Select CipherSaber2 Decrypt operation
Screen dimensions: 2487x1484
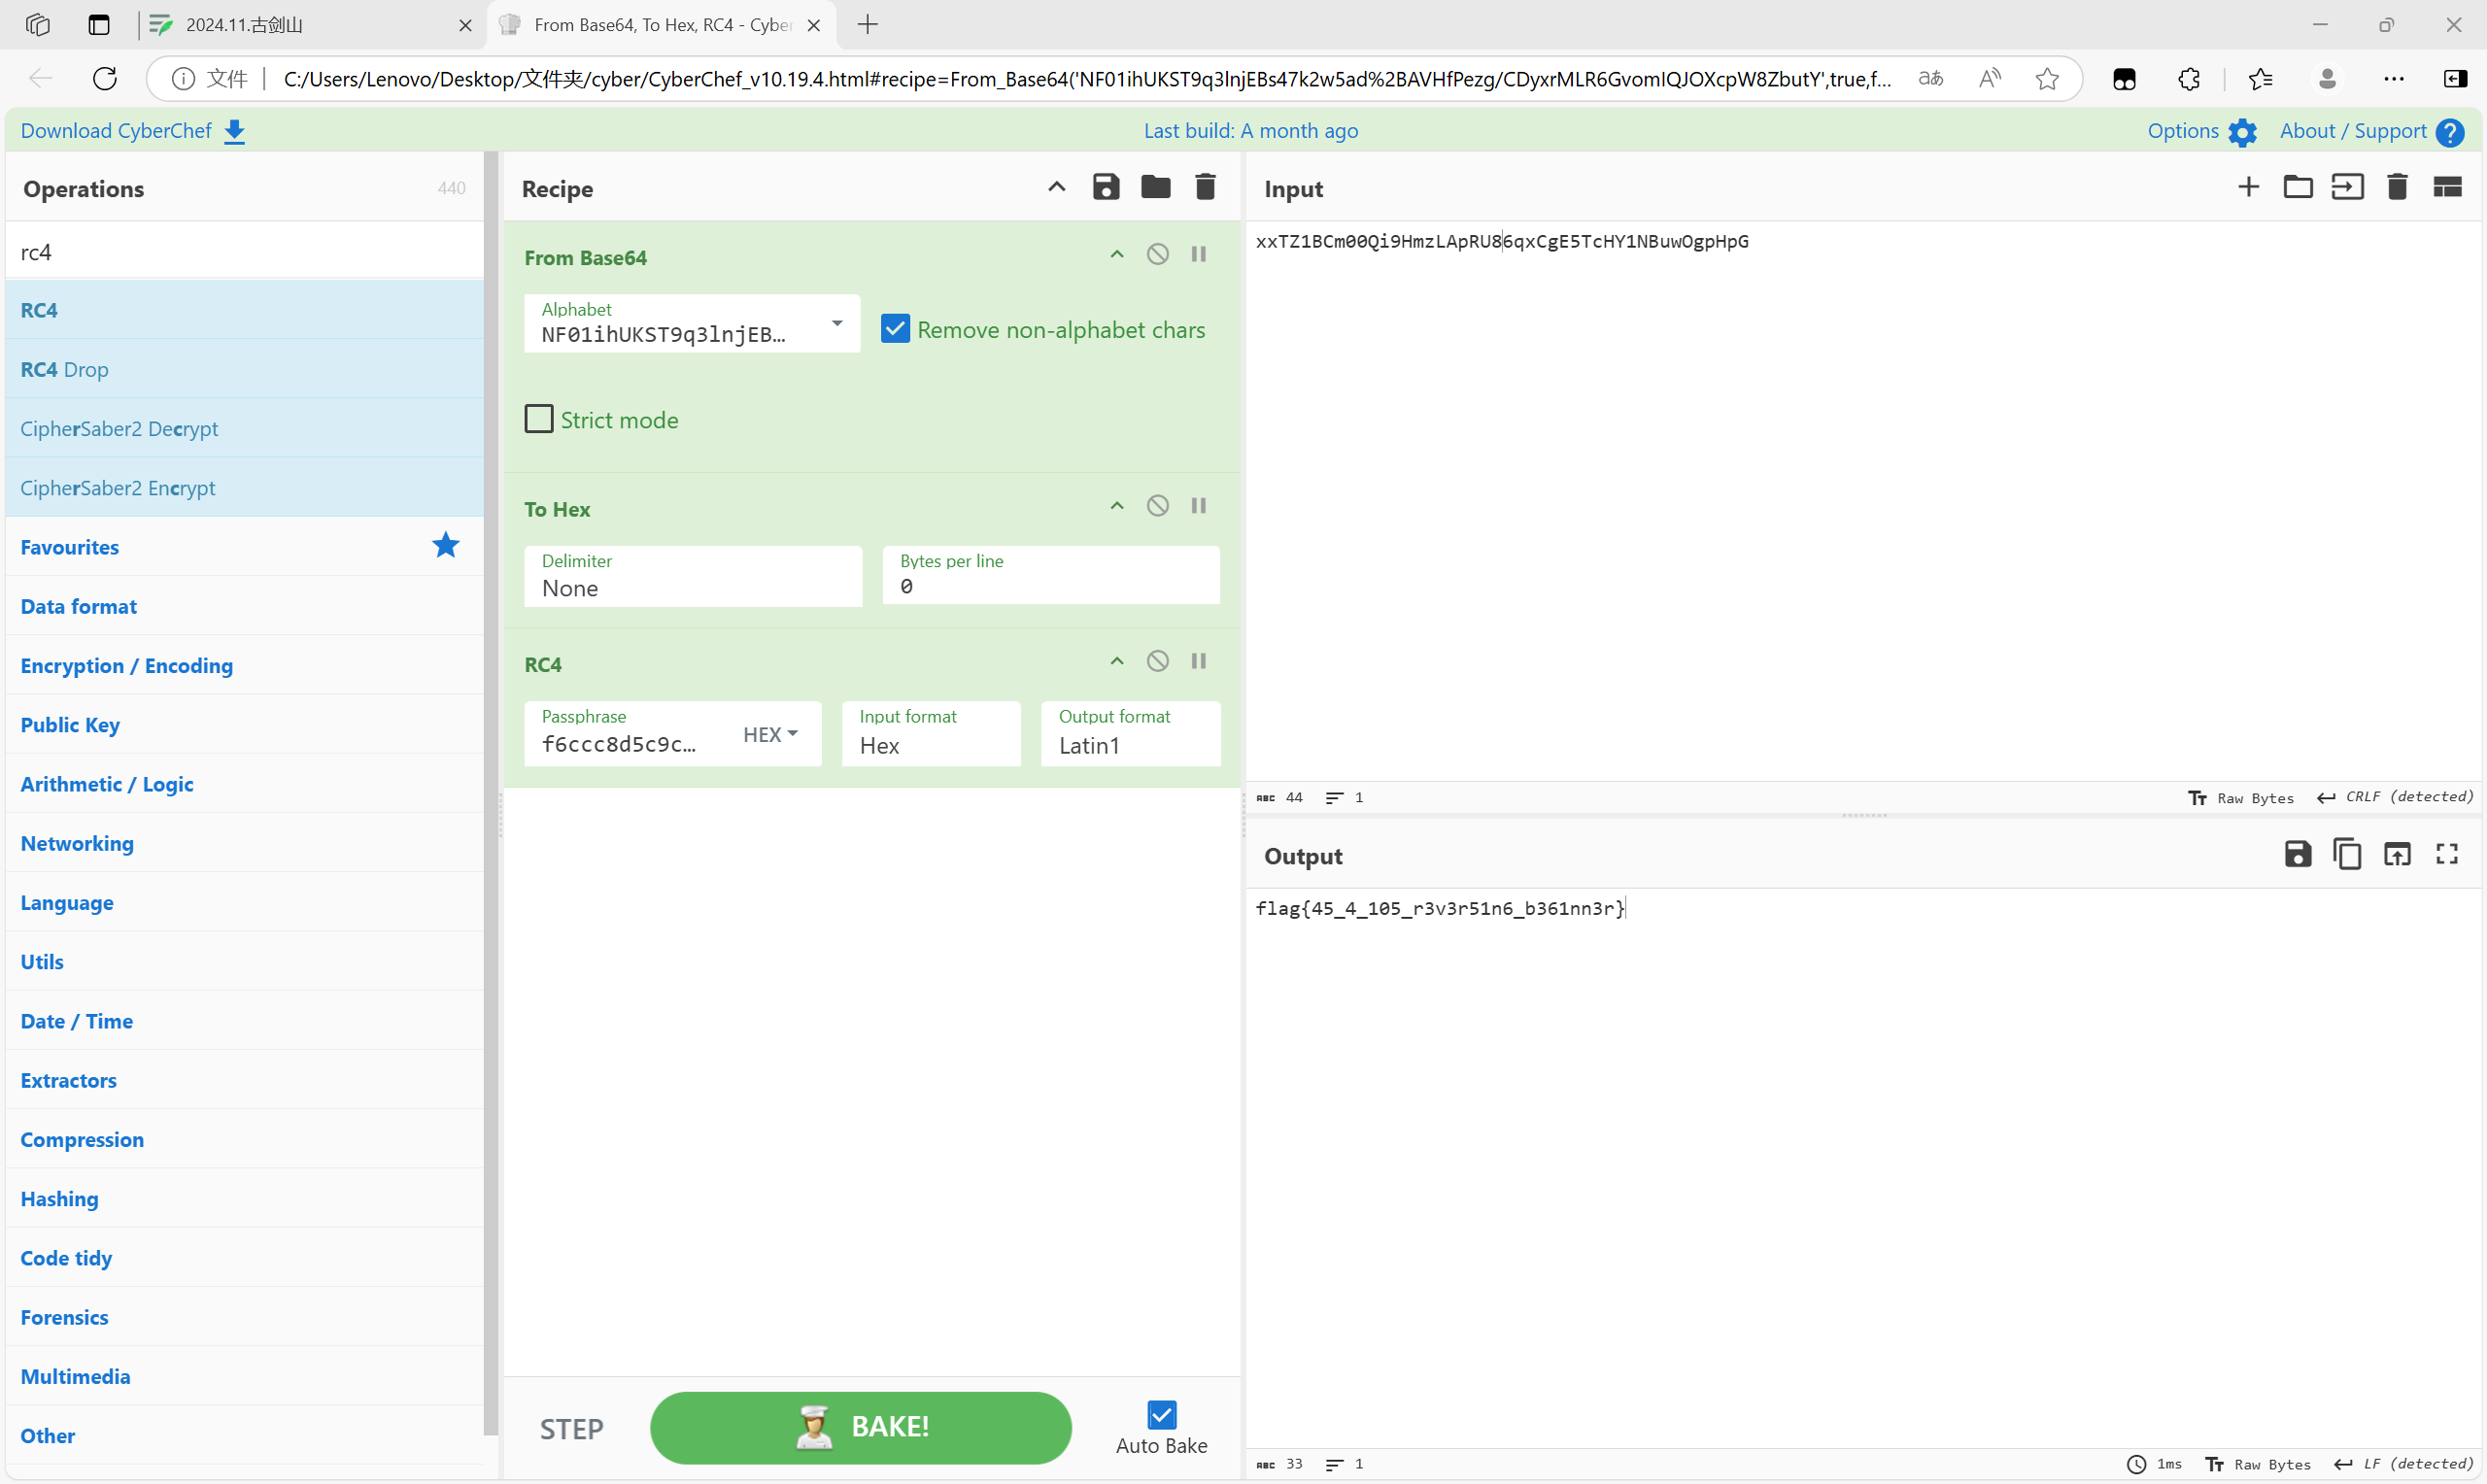point(244,428)
